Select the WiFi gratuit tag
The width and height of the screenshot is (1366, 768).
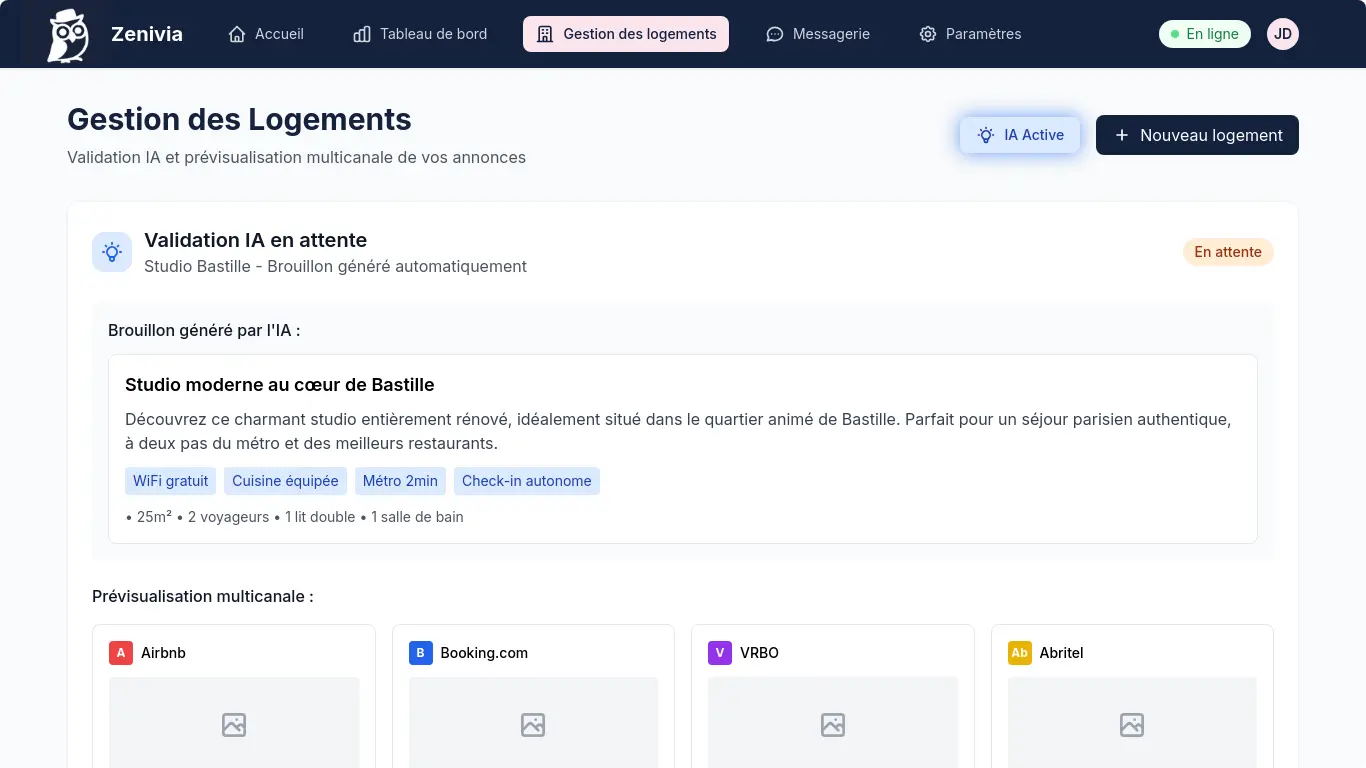click(x=170, y=481)
